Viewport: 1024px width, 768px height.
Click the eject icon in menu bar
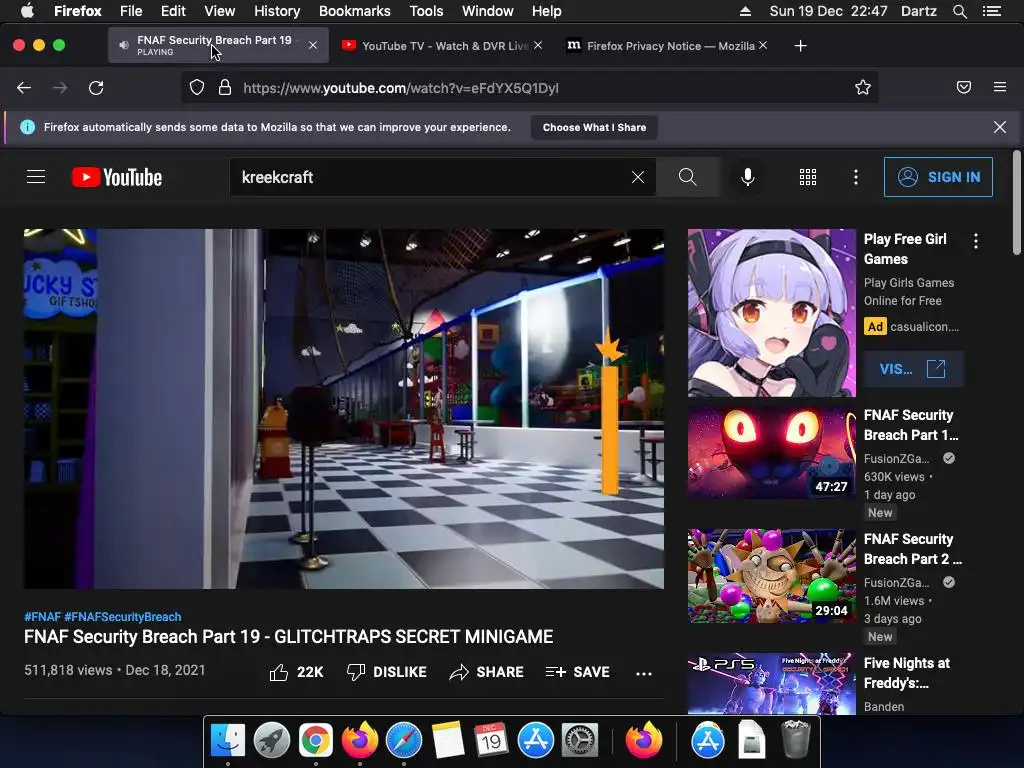[x=745, y=11]
